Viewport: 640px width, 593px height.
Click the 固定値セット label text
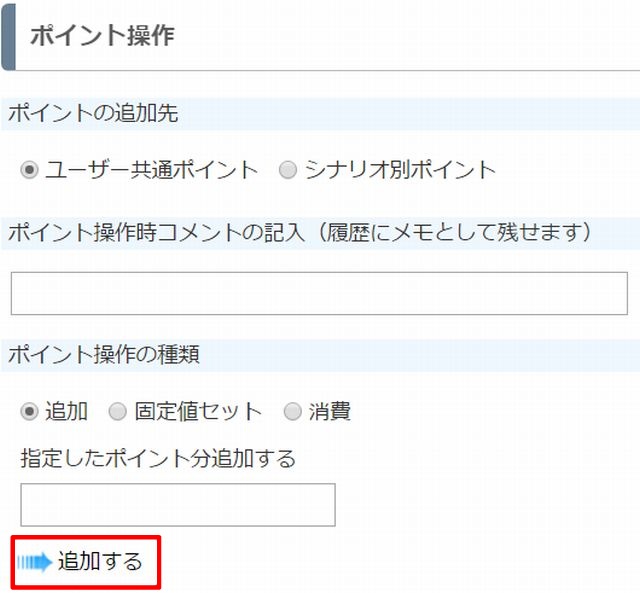click(x=198, y=411)
